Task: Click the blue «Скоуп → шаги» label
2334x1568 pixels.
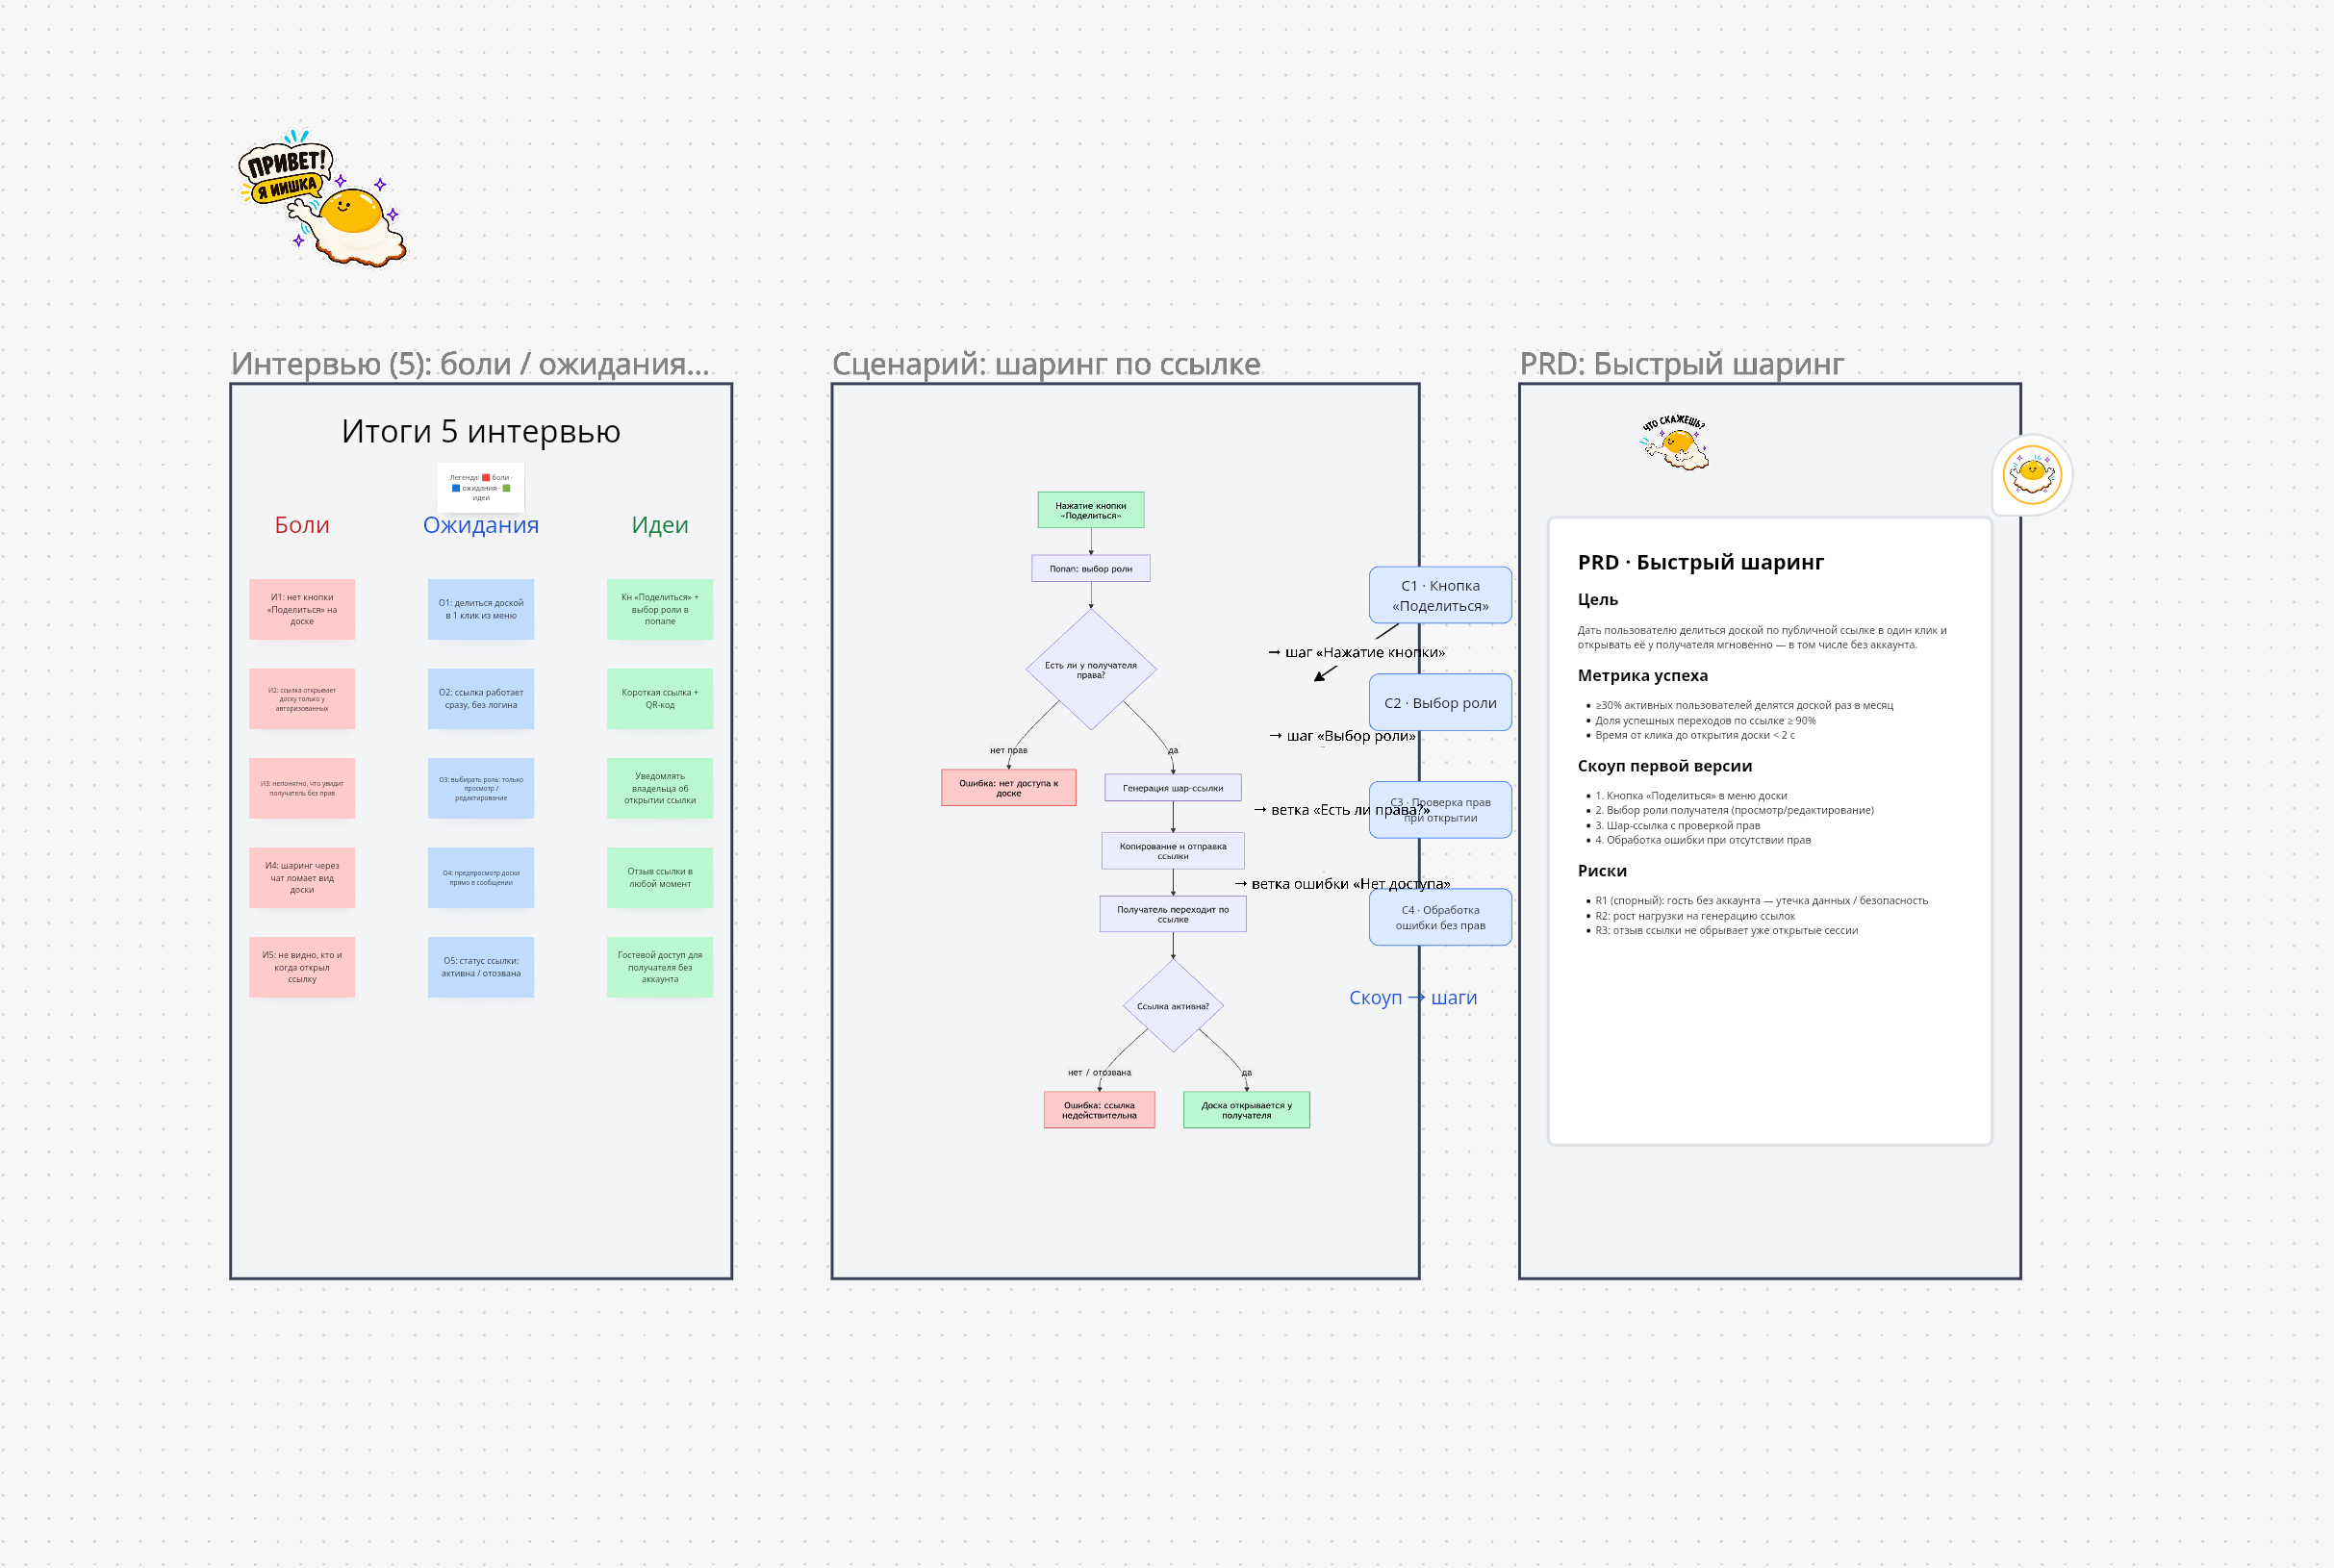Action: point(1412,997)
